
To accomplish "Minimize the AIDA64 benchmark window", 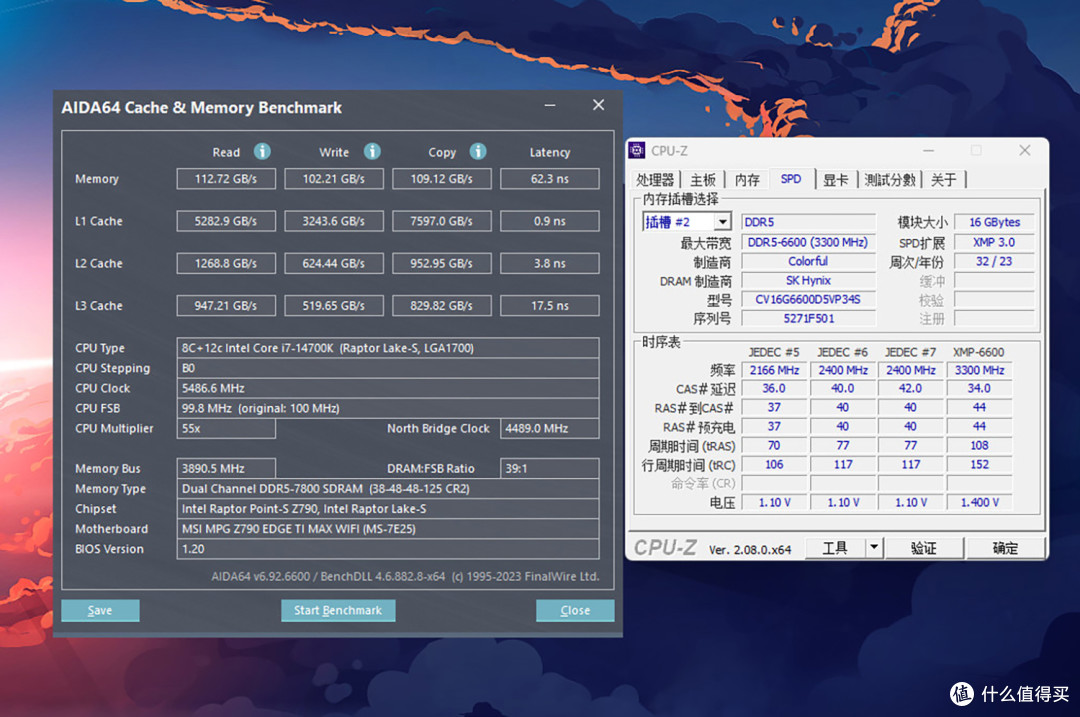I will point(550,105).
